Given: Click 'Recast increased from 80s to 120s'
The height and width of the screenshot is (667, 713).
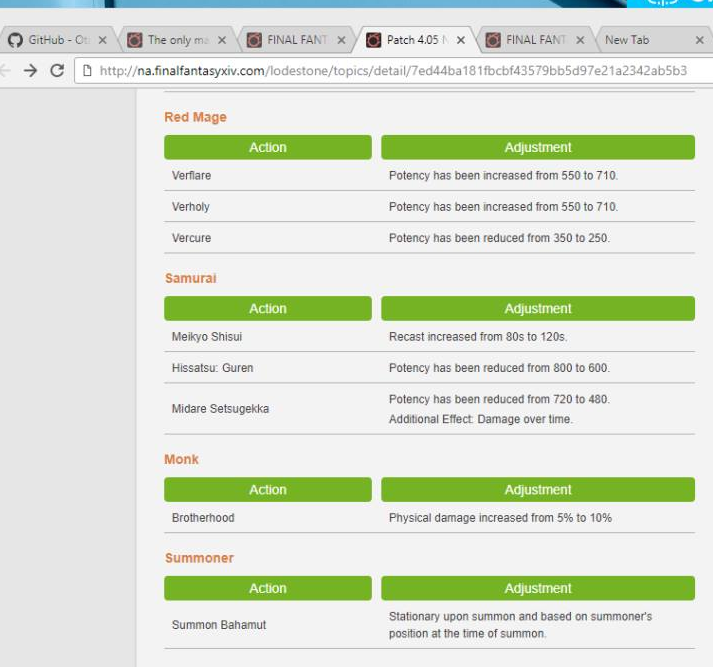Looking at the screenshot, I should click(x=478, y=337).
